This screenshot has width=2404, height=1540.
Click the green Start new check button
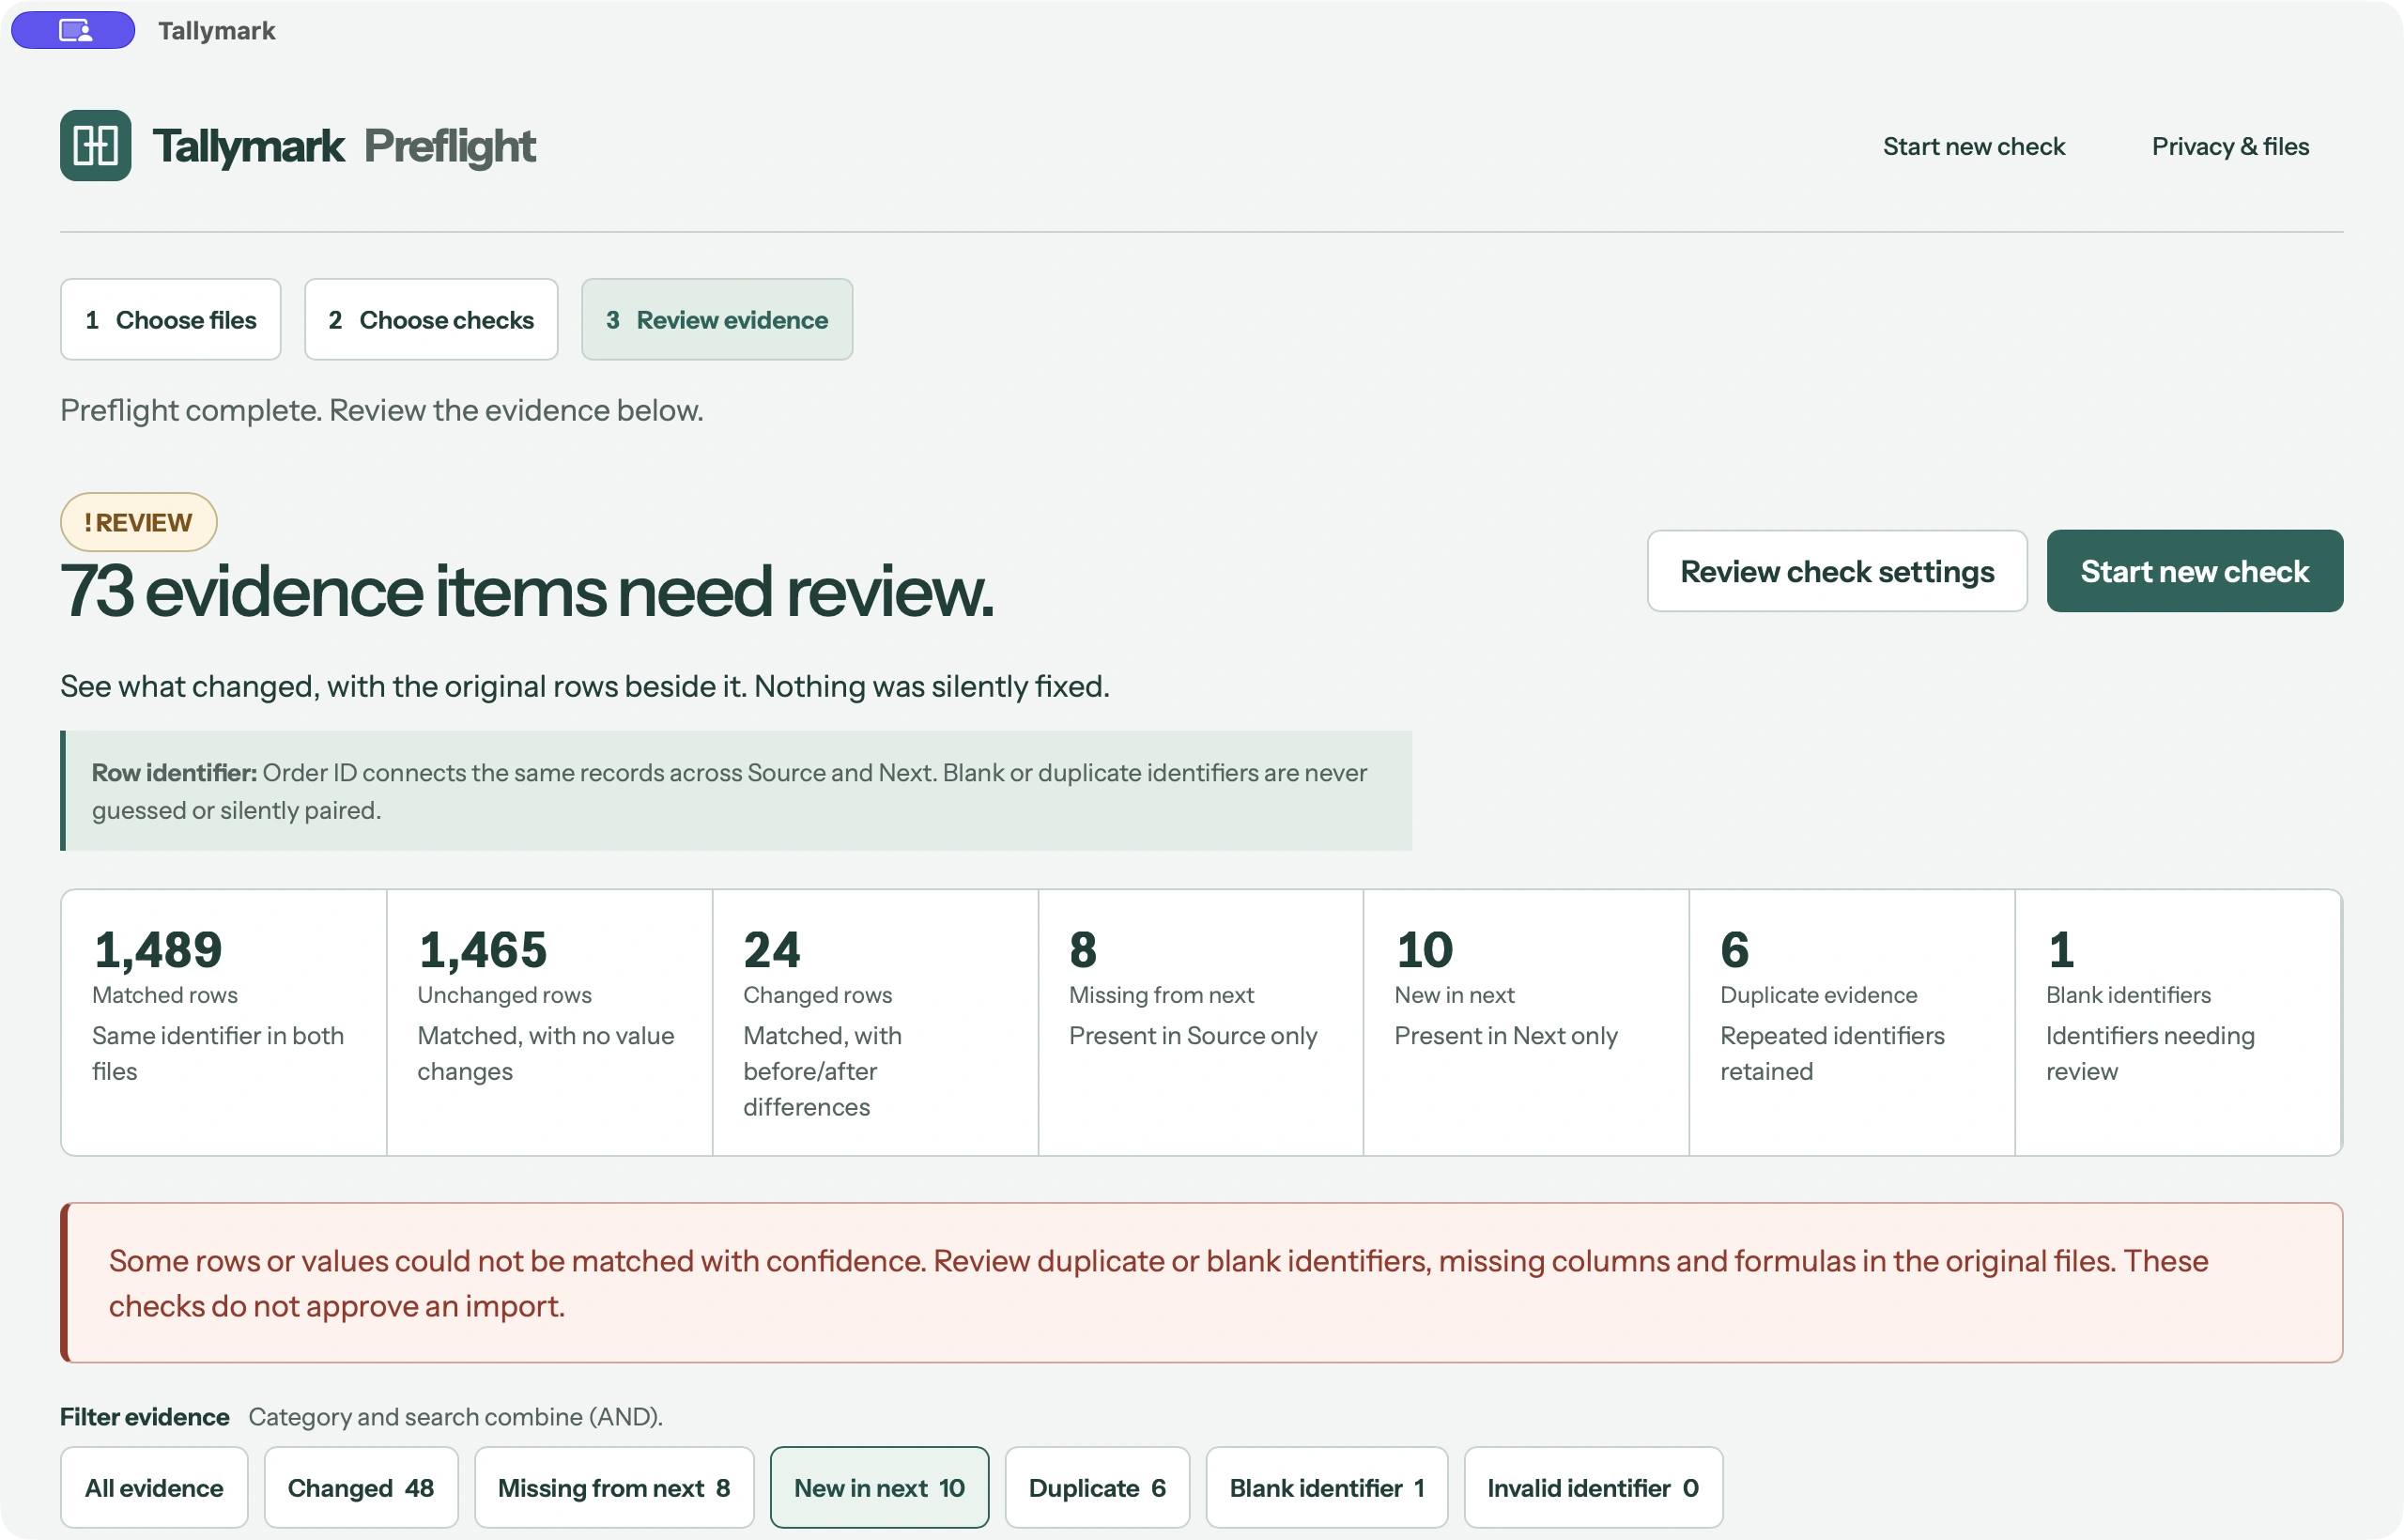click(x=2195, y=571)
